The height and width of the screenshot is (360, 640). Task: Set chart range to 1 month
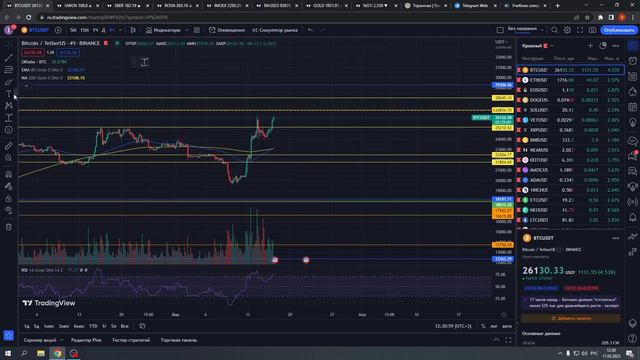point(49,326)
